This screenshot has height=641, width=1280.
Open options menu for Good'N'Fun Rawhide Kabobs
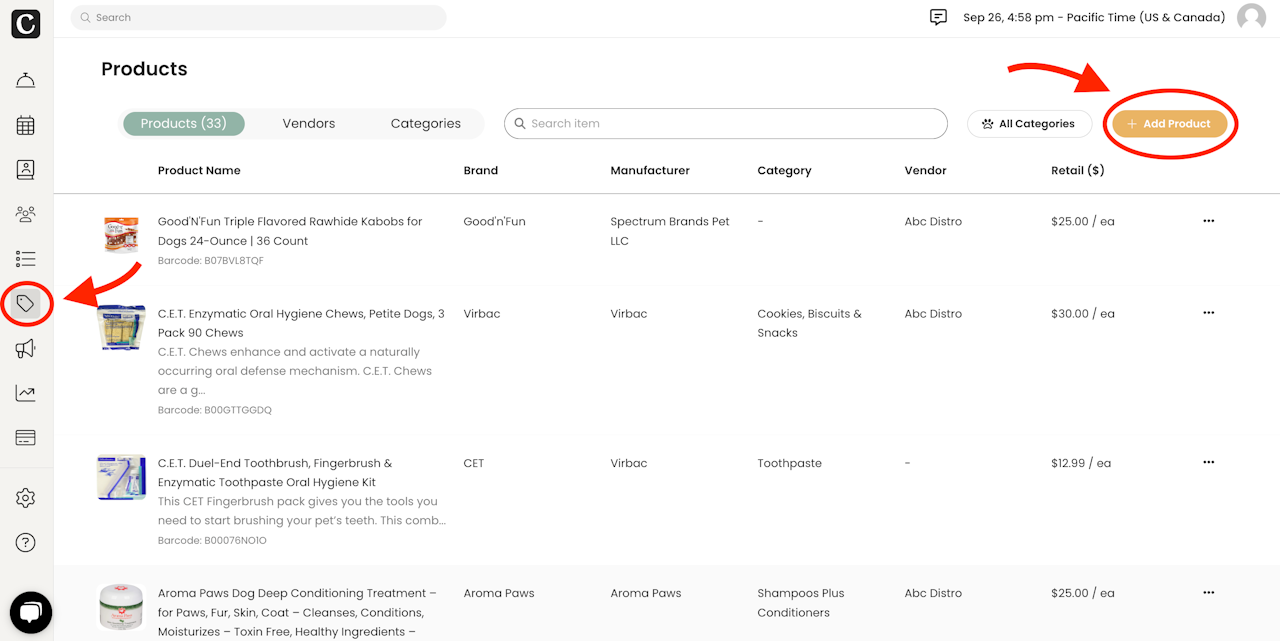(1208, 221)
